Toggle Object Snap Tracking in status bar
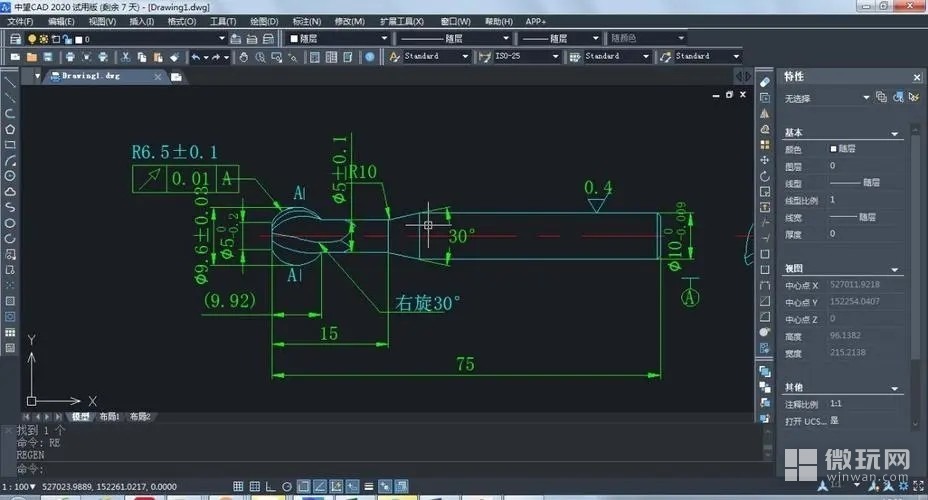The width and height of the screenshot is (928, 500). pos(320,486)
